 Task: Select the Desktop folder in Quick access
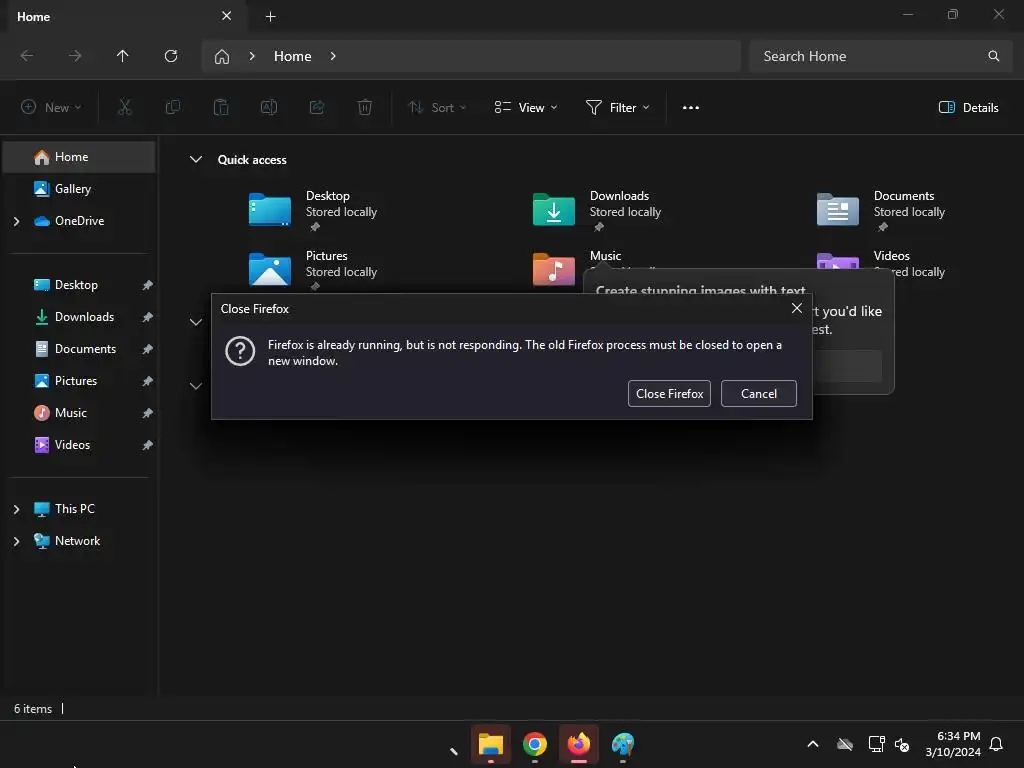(313, 210)
